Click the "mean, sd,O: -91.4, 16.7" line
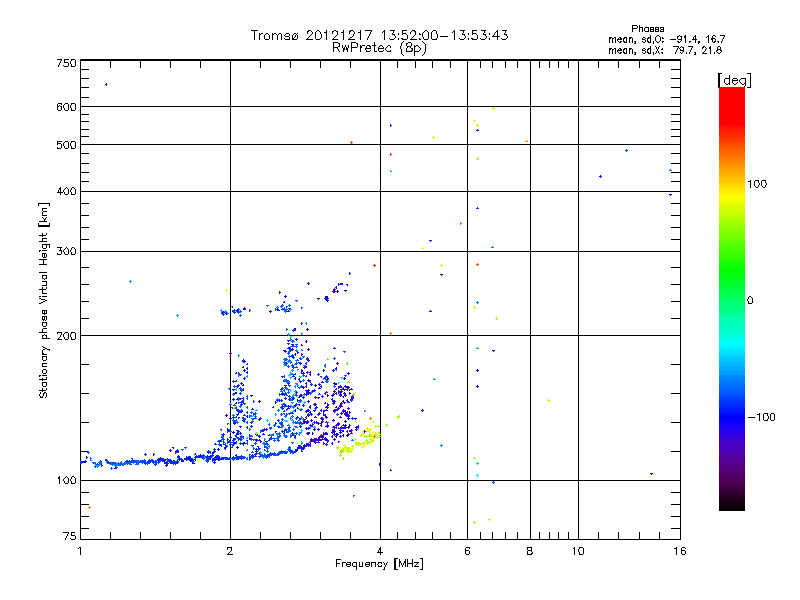800x600 pixels. (x=666, y=39)
